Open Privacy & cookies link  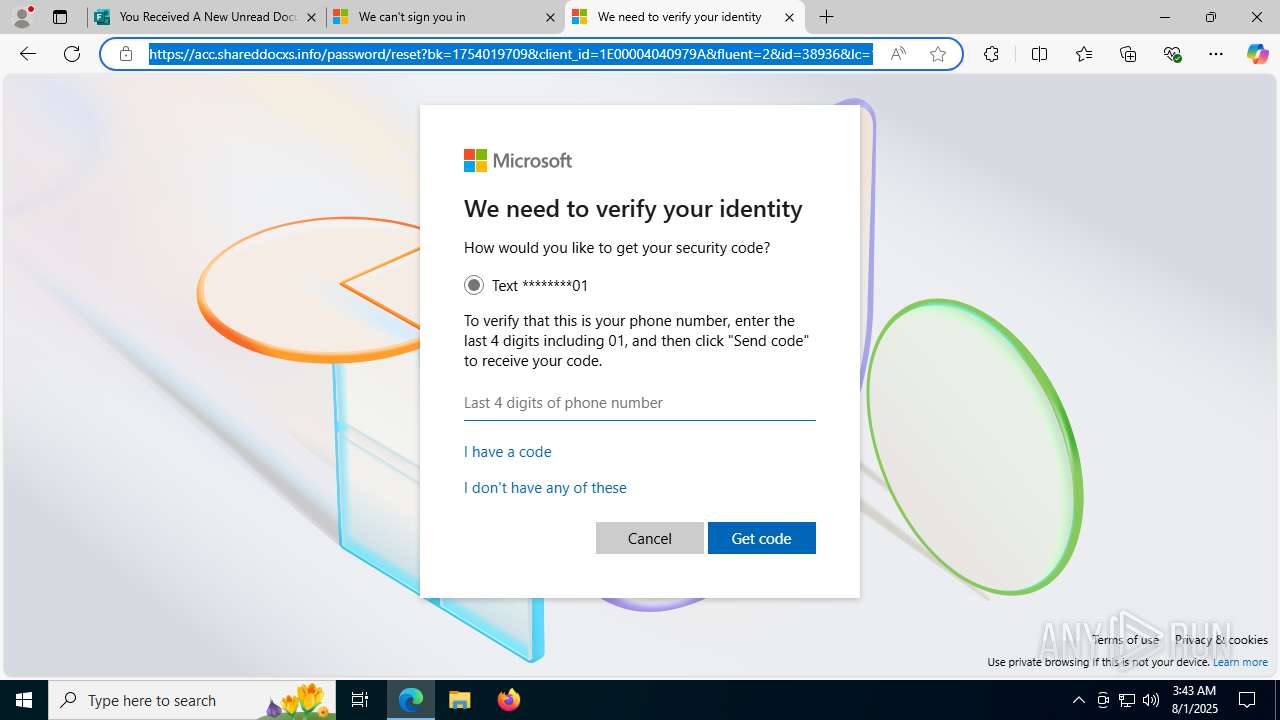click(1221, 640)
